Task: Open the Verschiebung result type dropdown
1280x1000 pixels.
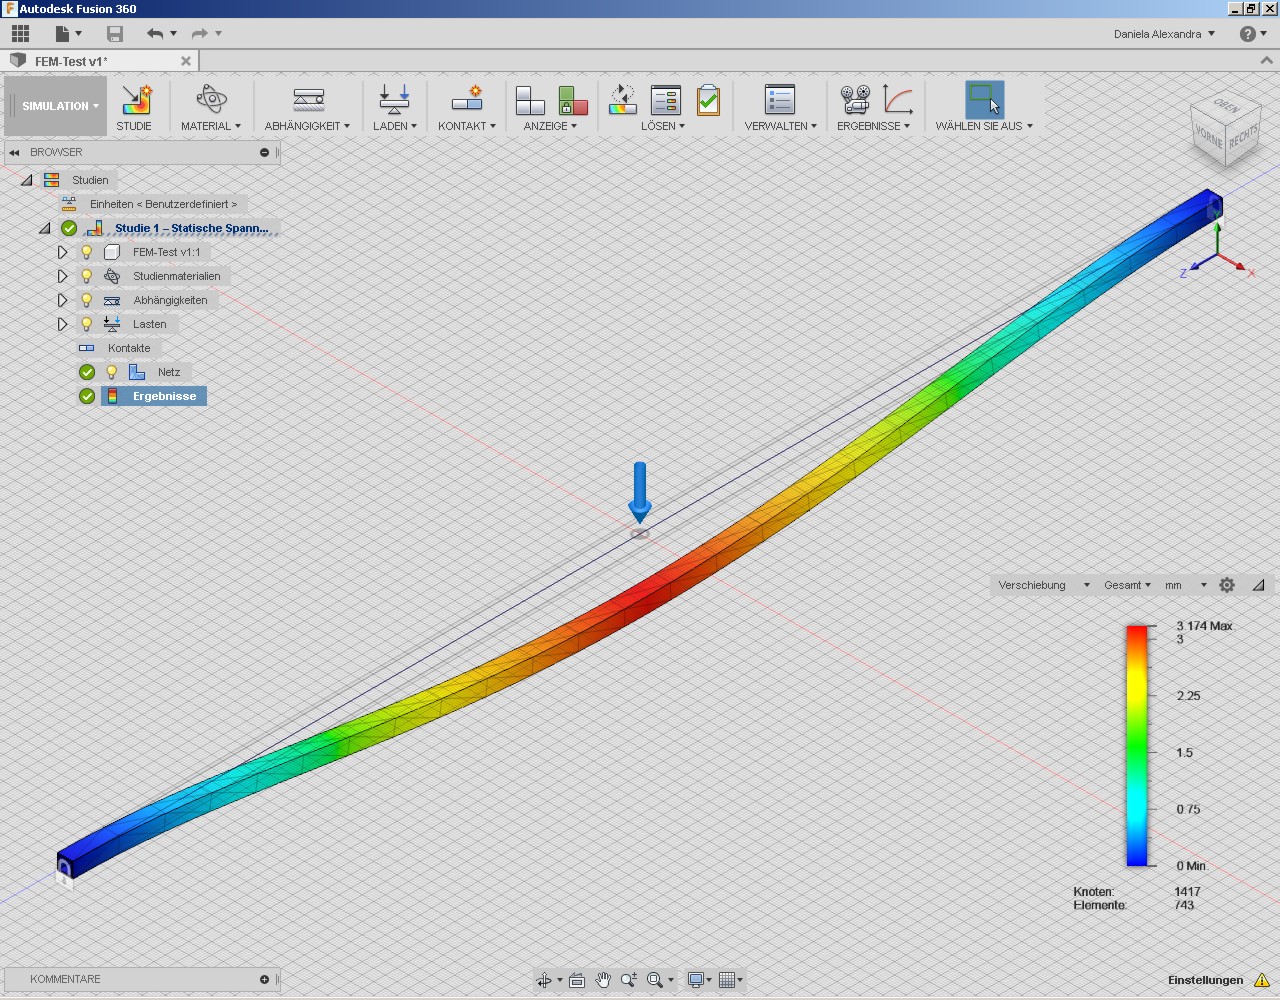Action: click(1040, 585)
